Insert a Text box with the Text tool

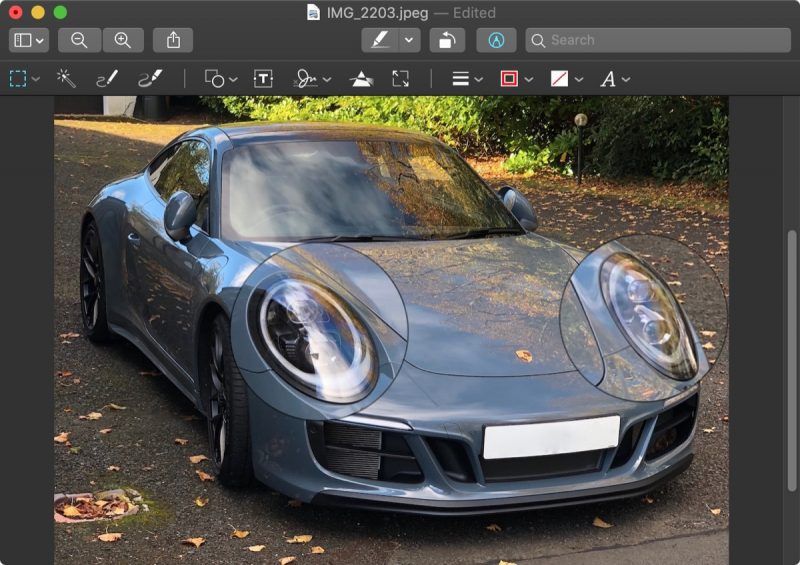[263, 79]
